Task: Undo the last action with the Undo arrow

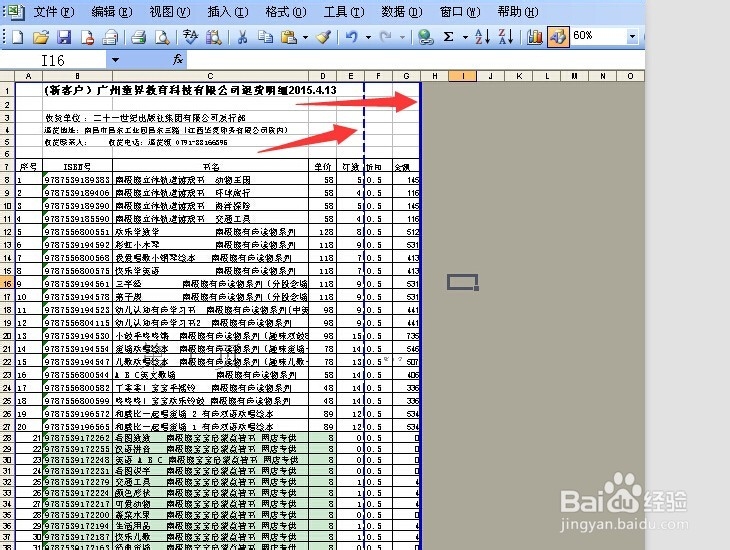Action: coord(352,37)
